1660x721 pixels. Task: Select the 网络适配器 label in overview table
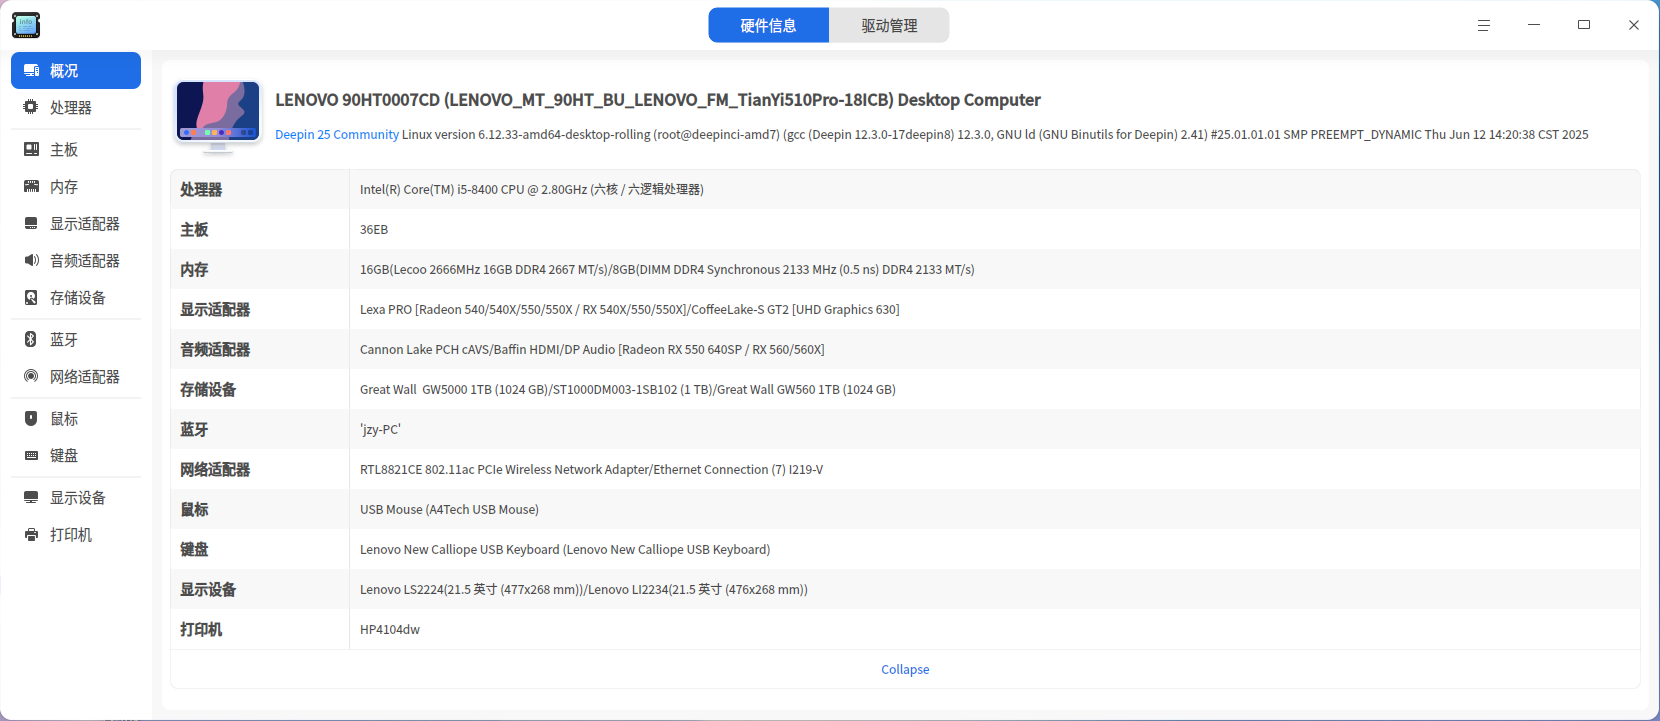(215, 469)
